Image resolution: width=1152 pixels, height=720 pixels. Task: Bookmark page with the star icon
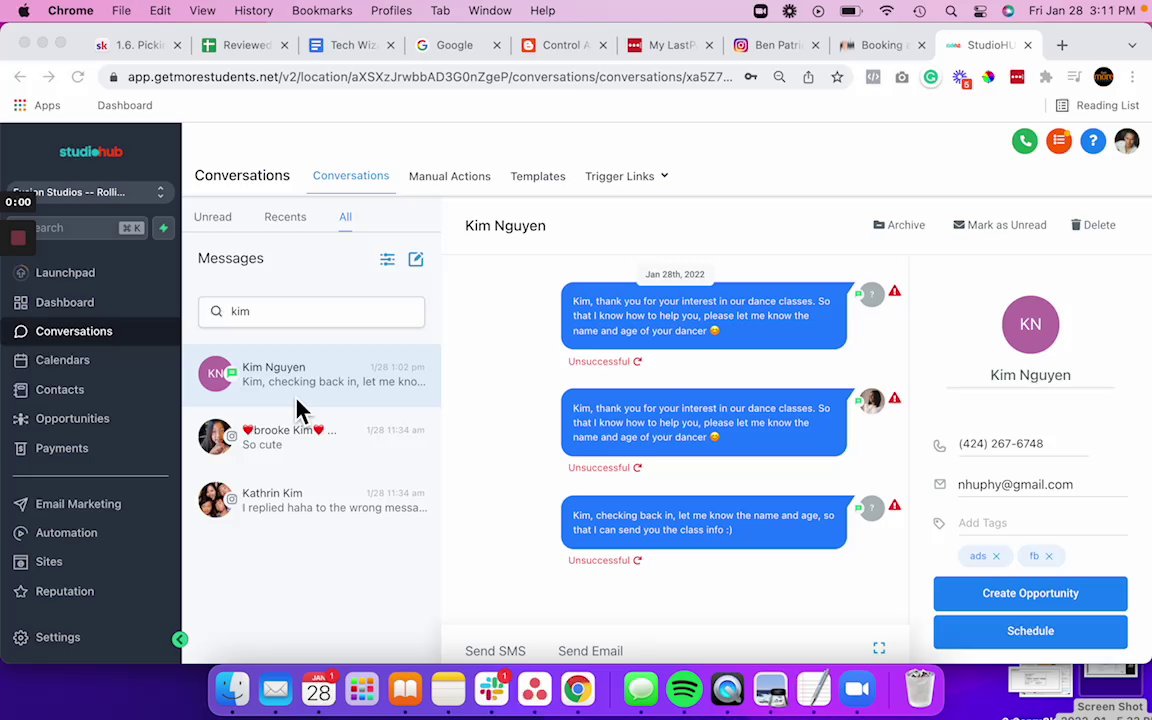(x=837, y=77)
